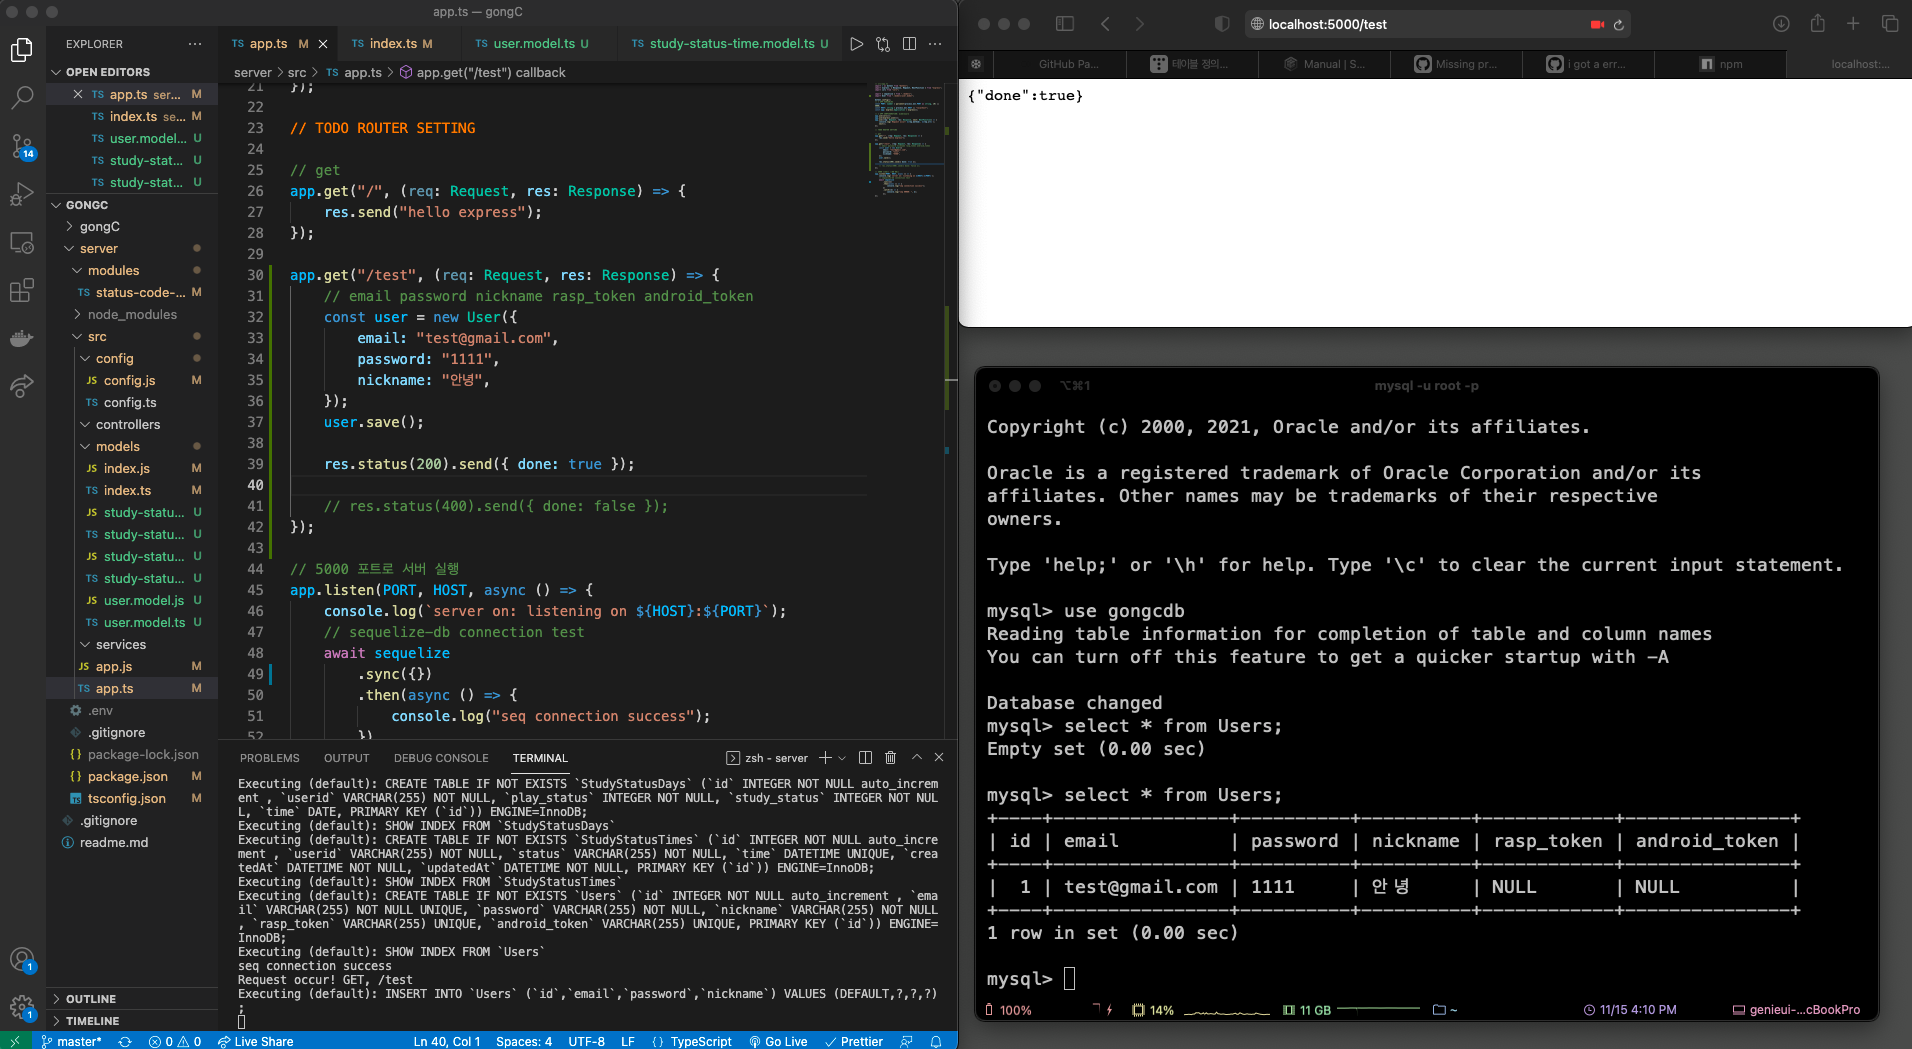This screenshot has height=1049, width=1912.
Task: Open the Extensions view
Action: tap(22, 290)
